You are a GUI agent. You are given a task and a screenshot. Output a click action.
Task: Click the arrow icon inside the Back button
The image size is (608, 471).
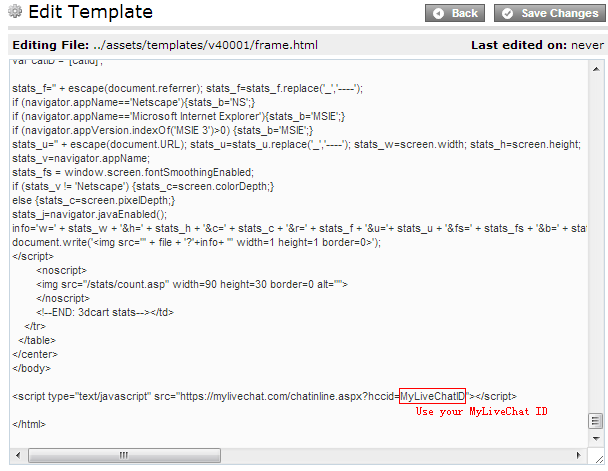tap(436, 13)
